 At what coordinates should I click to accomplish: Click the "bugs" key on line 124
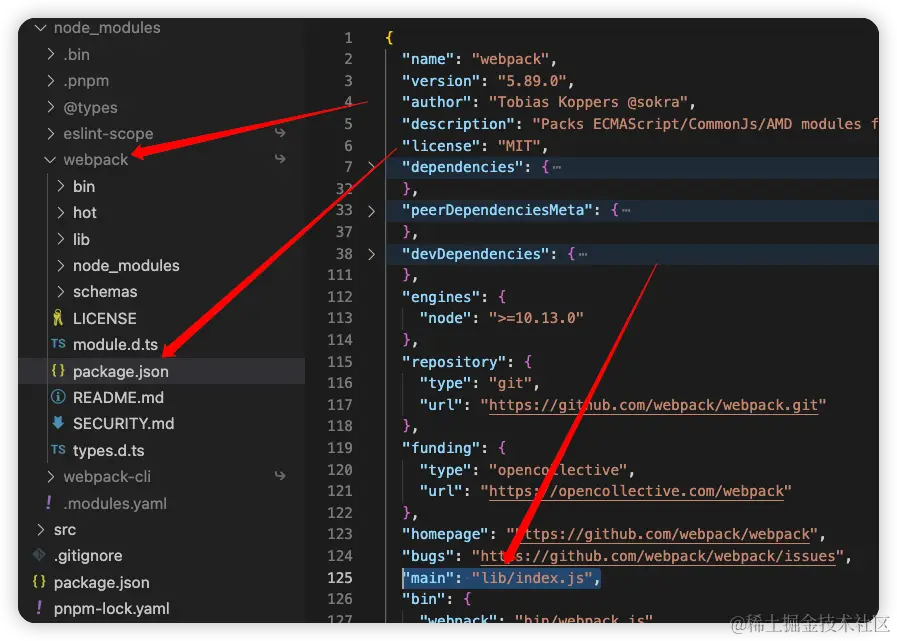tap(428, 556)
